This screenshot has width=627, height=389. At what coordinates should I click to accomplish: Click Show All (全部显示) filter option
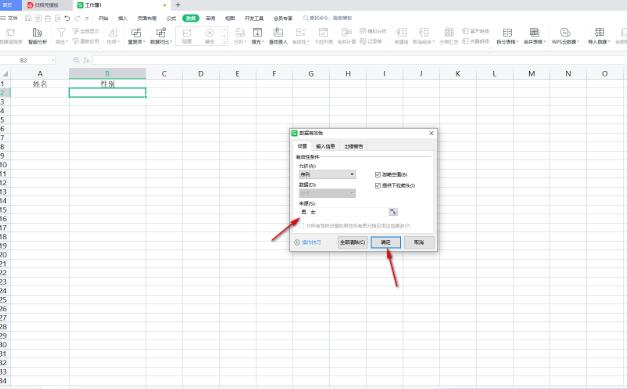coord(86,31)
